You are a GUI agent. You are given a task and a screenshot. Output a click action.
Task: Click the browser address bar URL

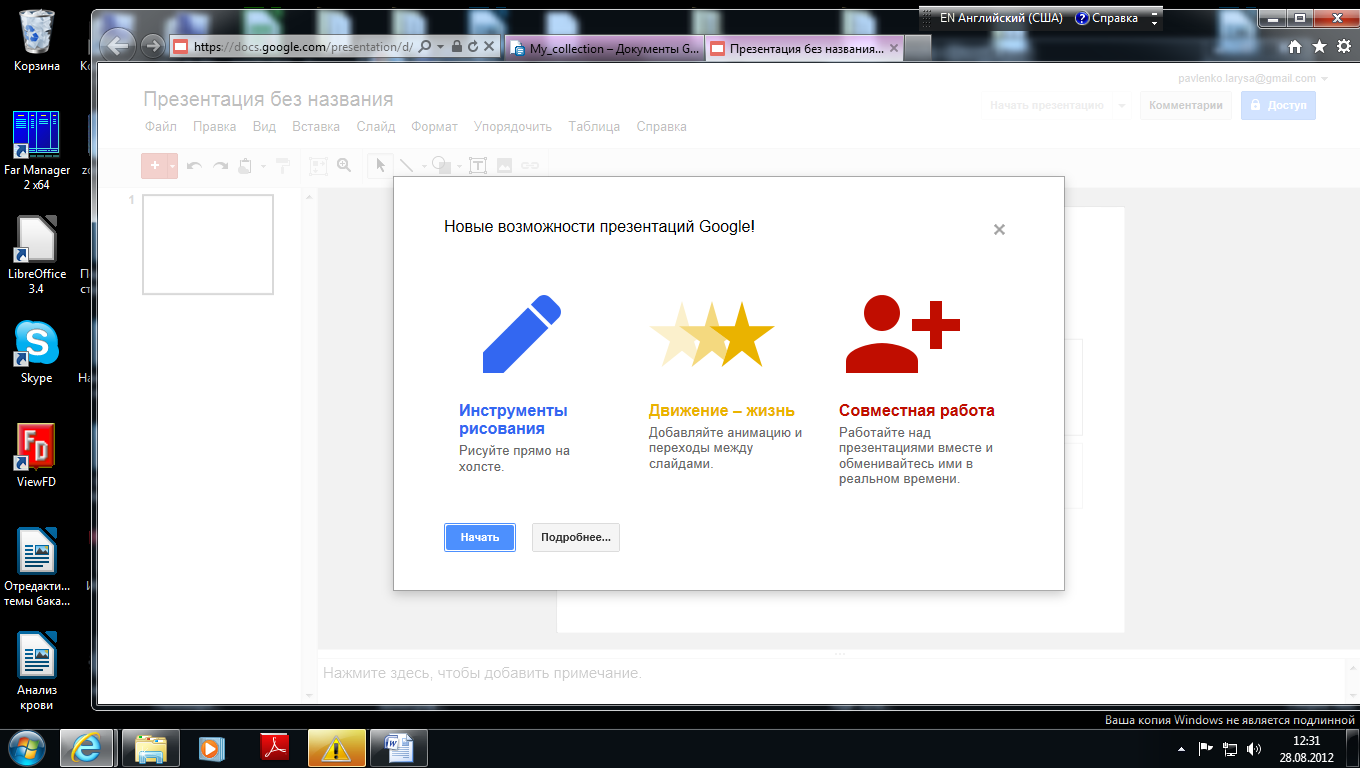coord(303,46)
